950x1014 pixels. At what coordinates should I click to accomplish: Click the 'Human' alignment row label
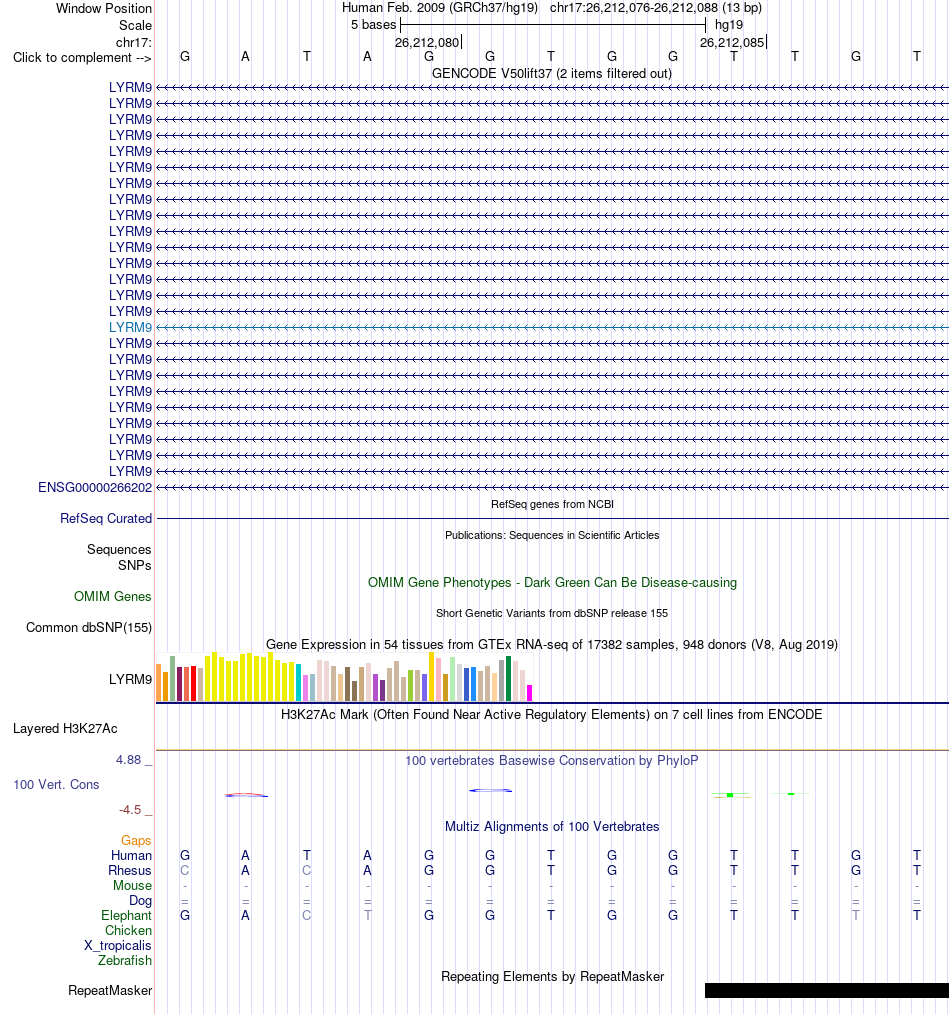pos(131,855)
